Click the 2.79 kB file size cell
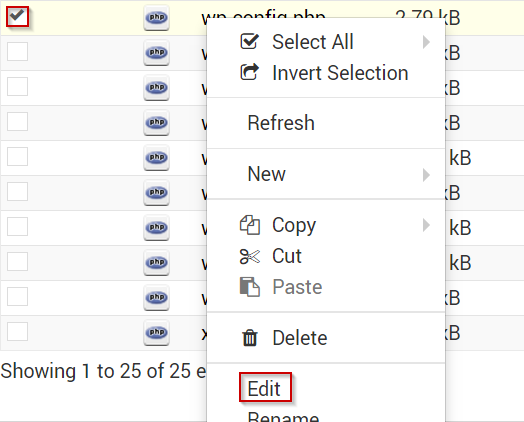This screenshot has height=422, width=524. [x=427, y=17]
